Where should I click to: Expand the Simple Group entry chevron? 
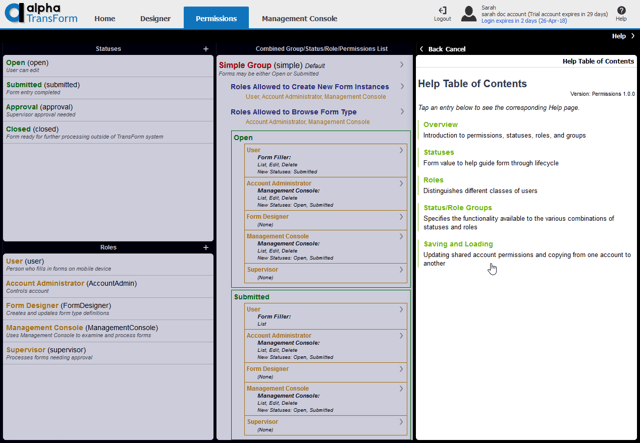click(402, 66)
